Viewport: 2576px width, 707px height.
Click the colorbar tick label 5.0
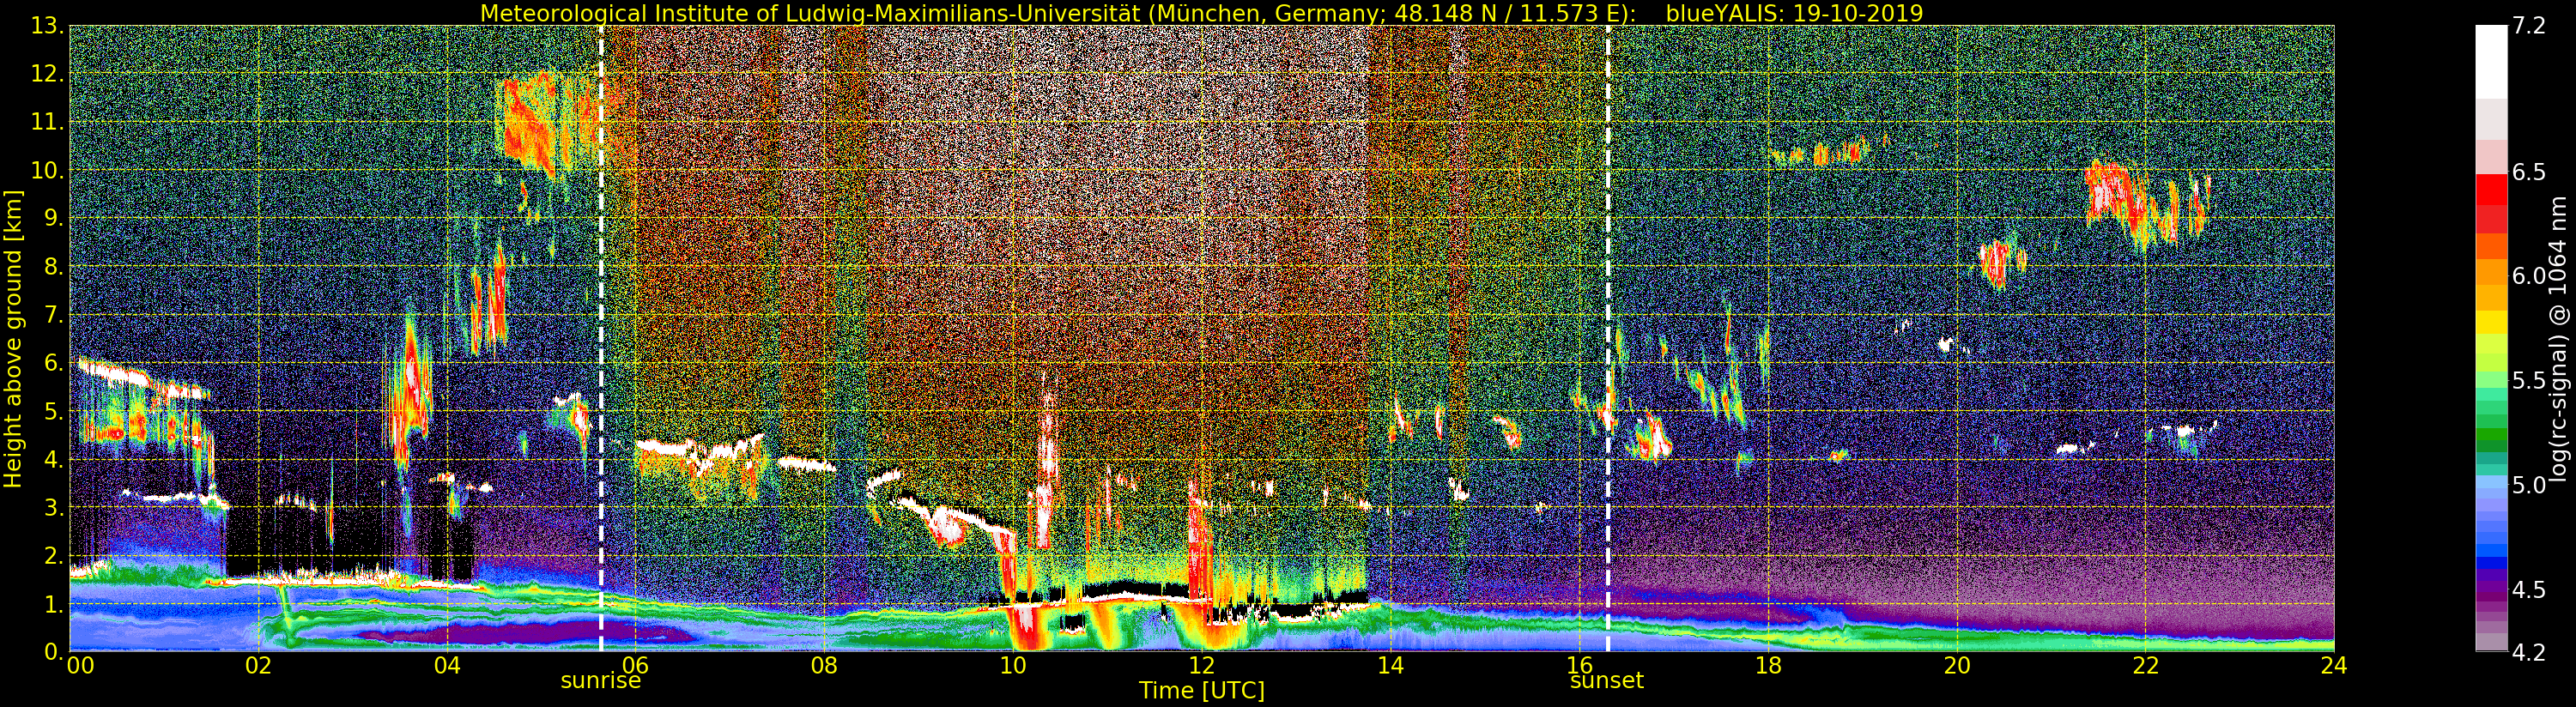pyautogui.click(x=2528, y=486)
